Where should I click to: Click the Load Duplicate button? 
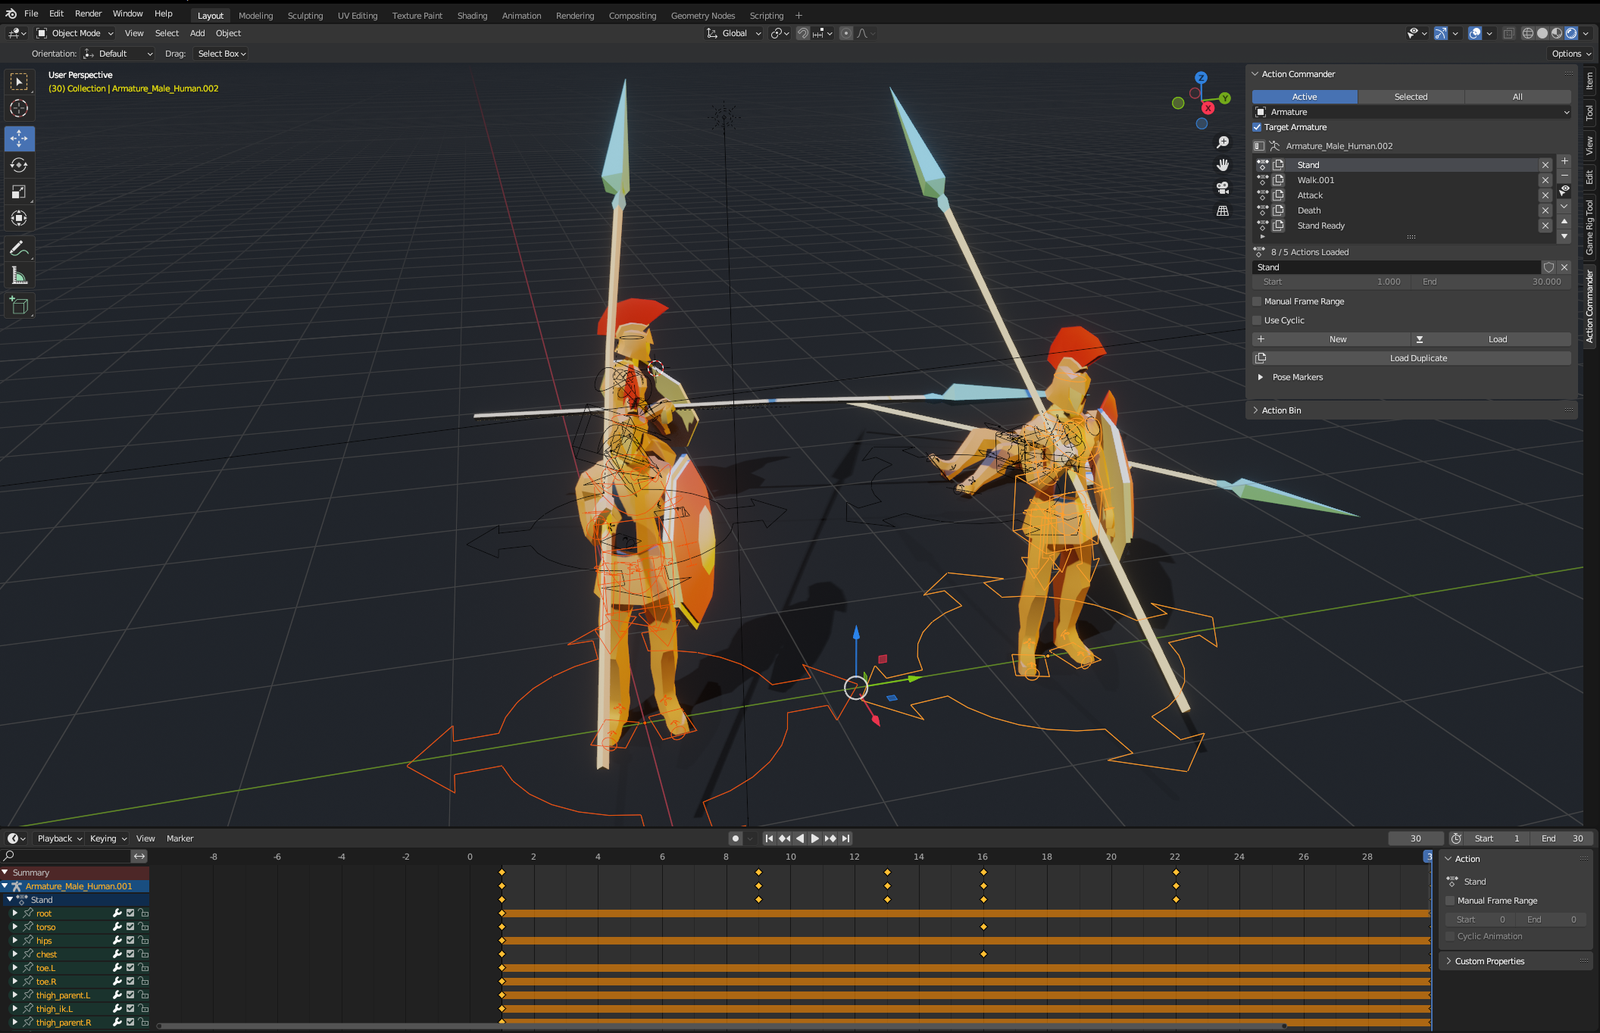[x=1417, y=358]
